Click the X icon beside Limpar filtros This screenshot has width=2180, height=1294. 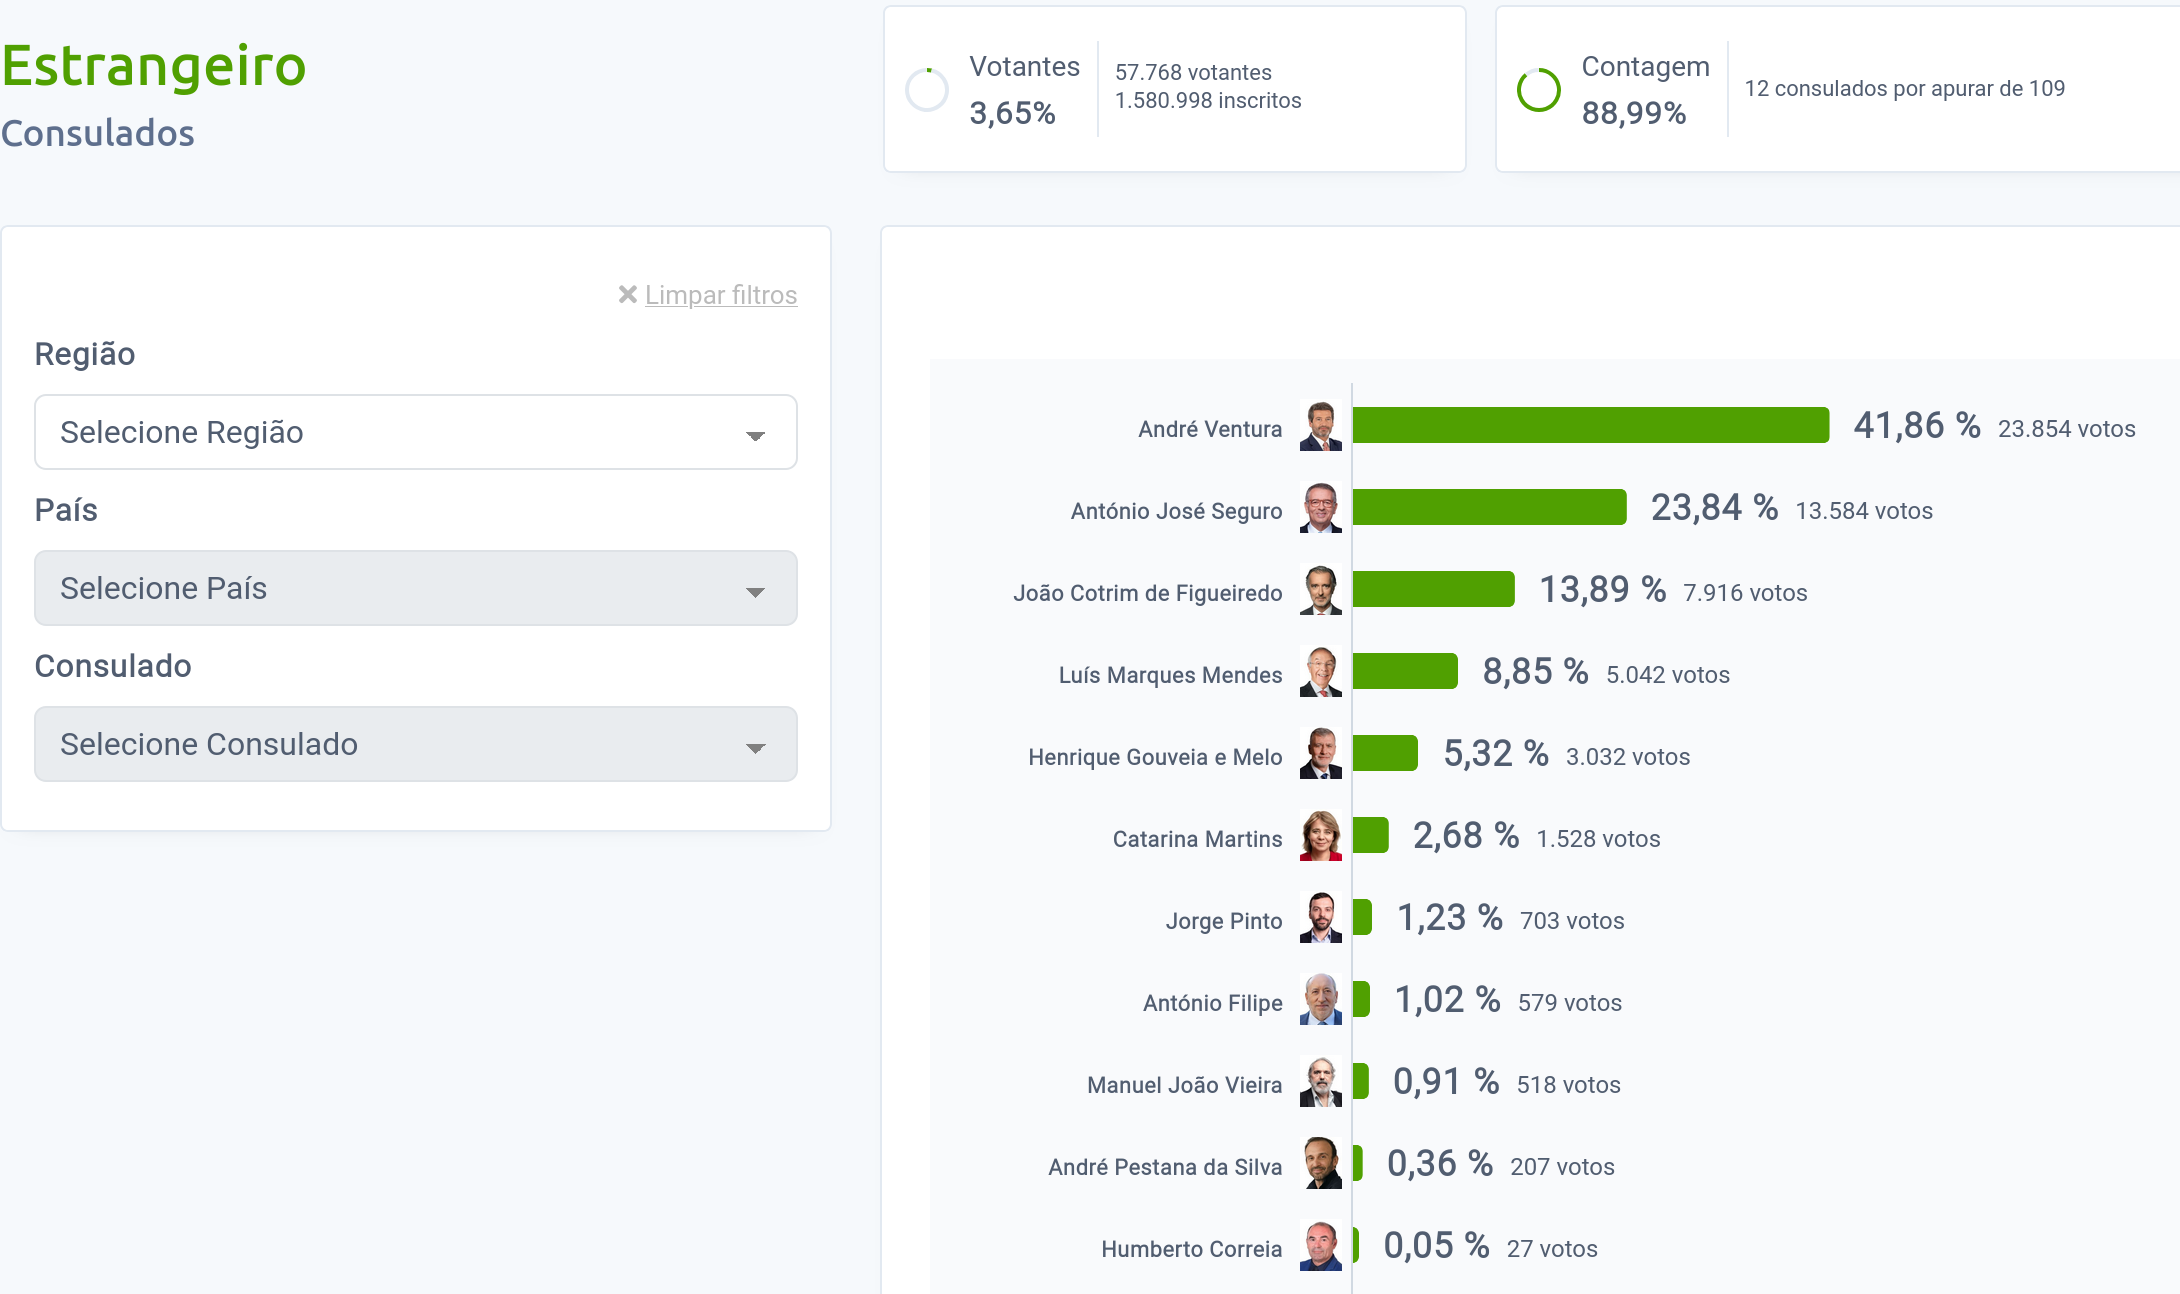tap(627, 294)
